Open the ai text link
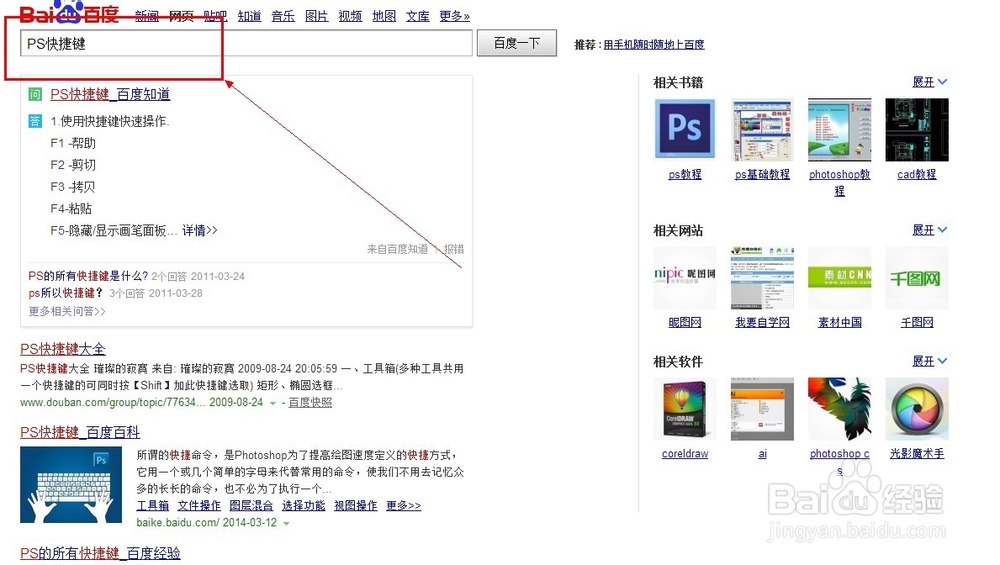 point(762,453)
